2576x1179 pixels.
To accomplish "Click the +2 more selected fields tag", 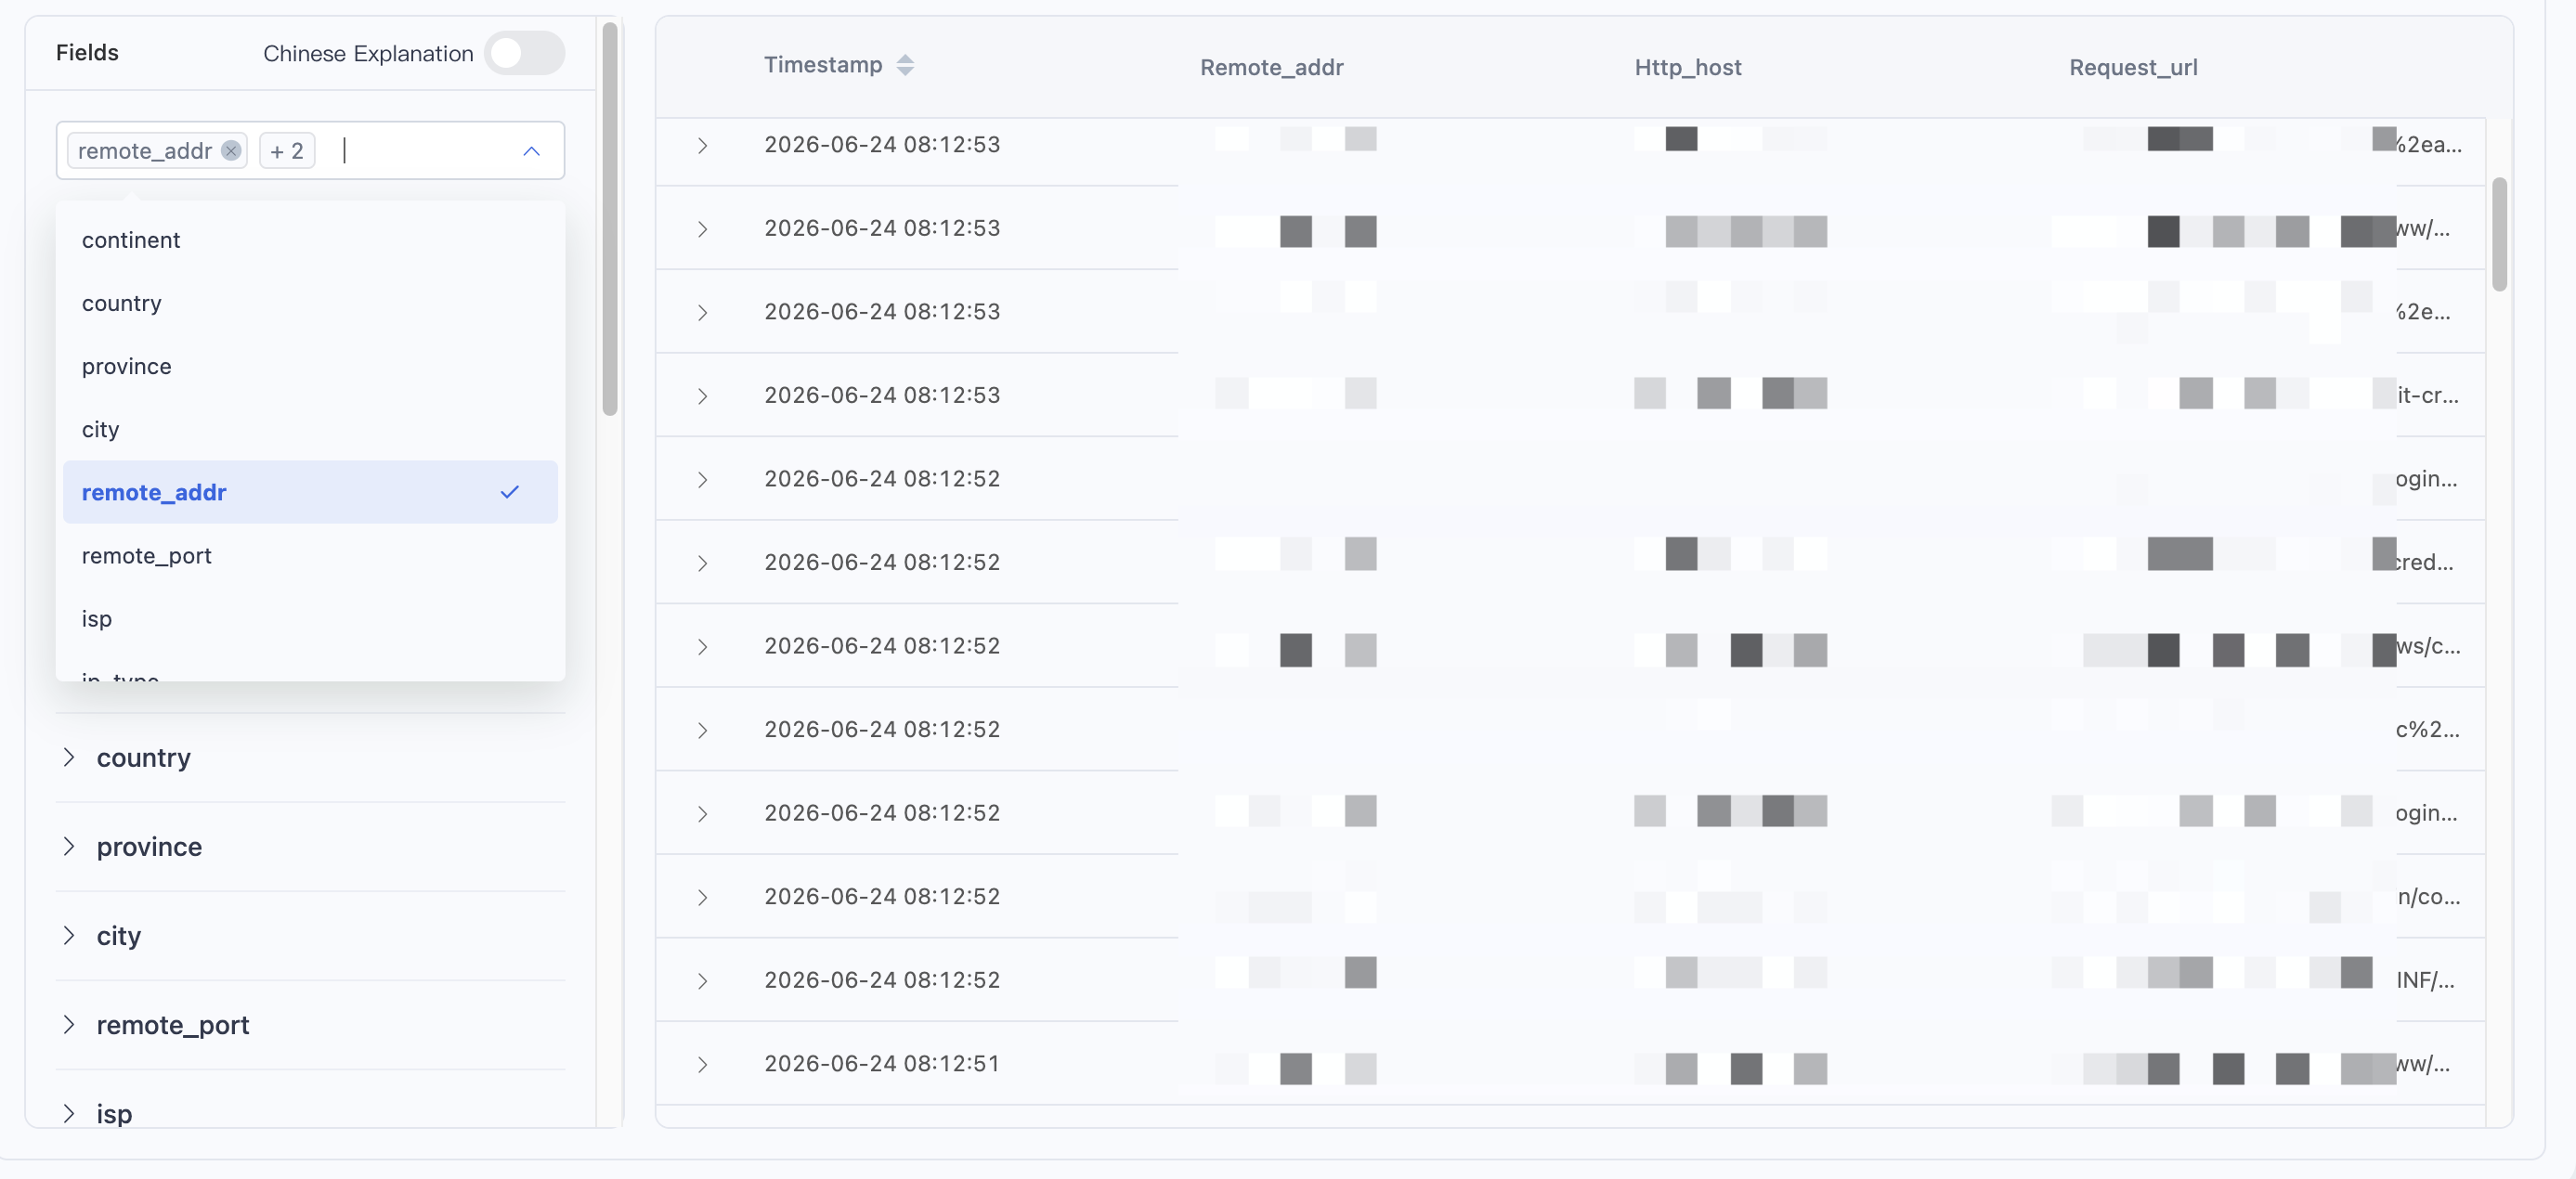I will 287,151.
